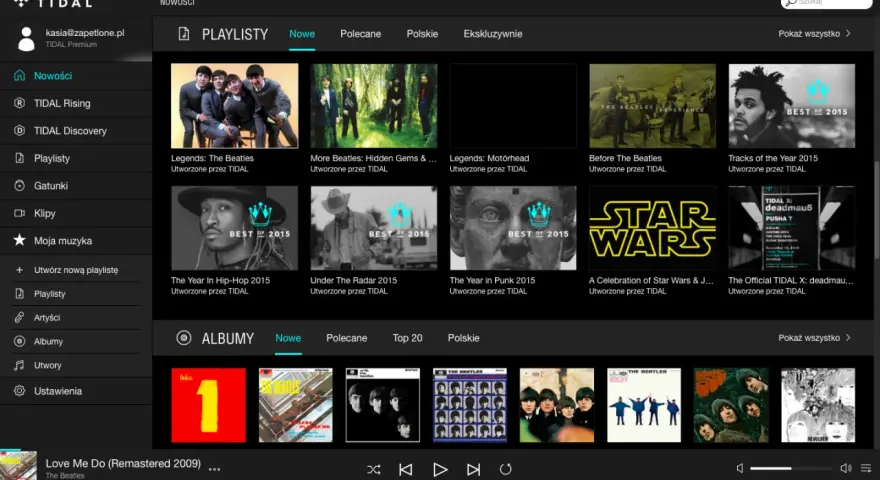The image size is (880, 480).
Task: Open Legends: Motörhead playlist cover
Action: [513, 106]
